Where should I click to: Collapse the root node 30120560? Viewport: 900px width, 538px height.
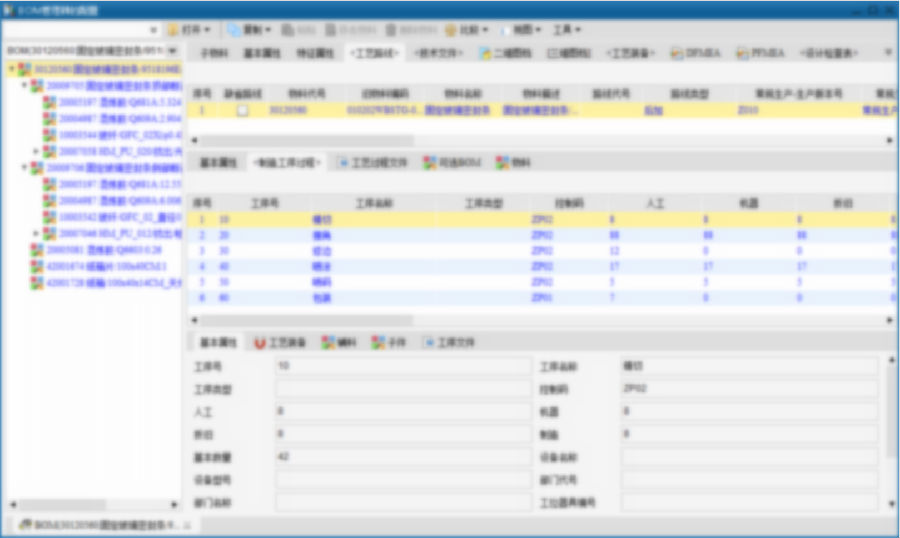11,69
